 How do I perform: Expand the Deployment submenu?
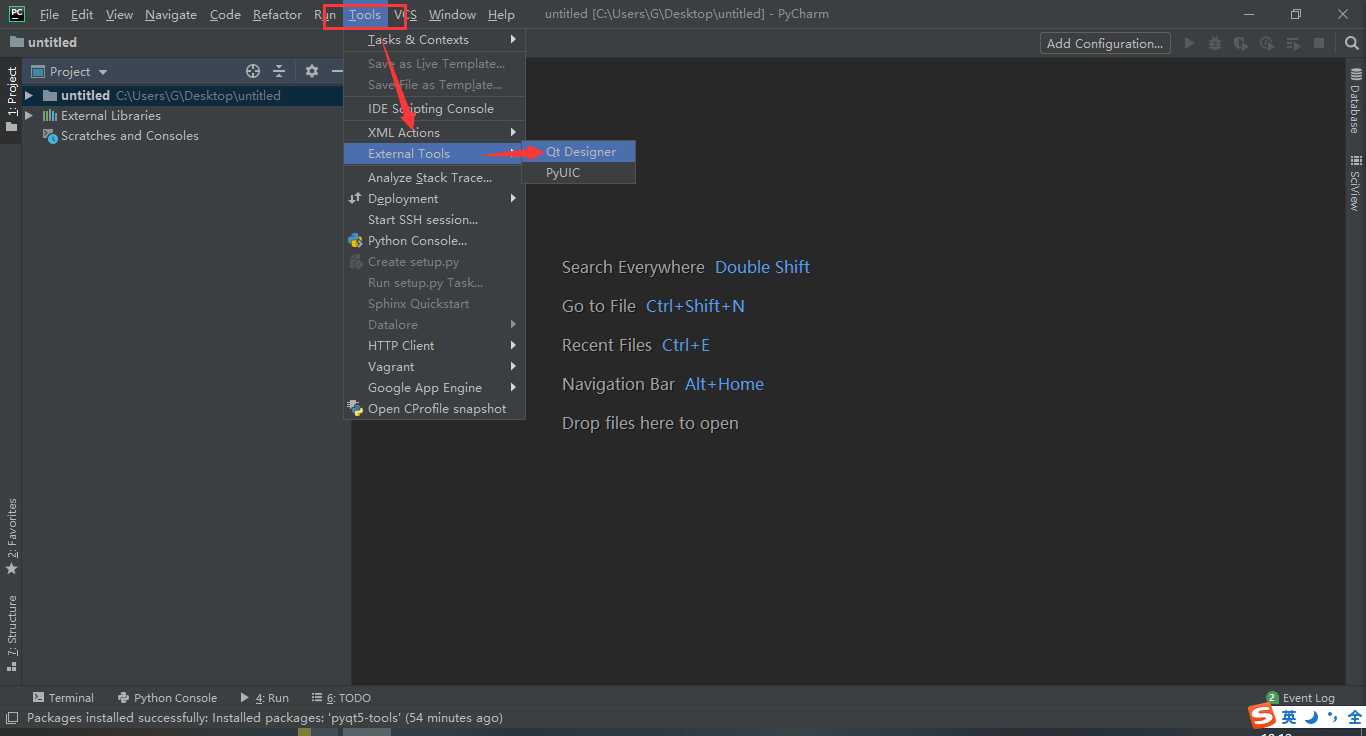[434, 199]
